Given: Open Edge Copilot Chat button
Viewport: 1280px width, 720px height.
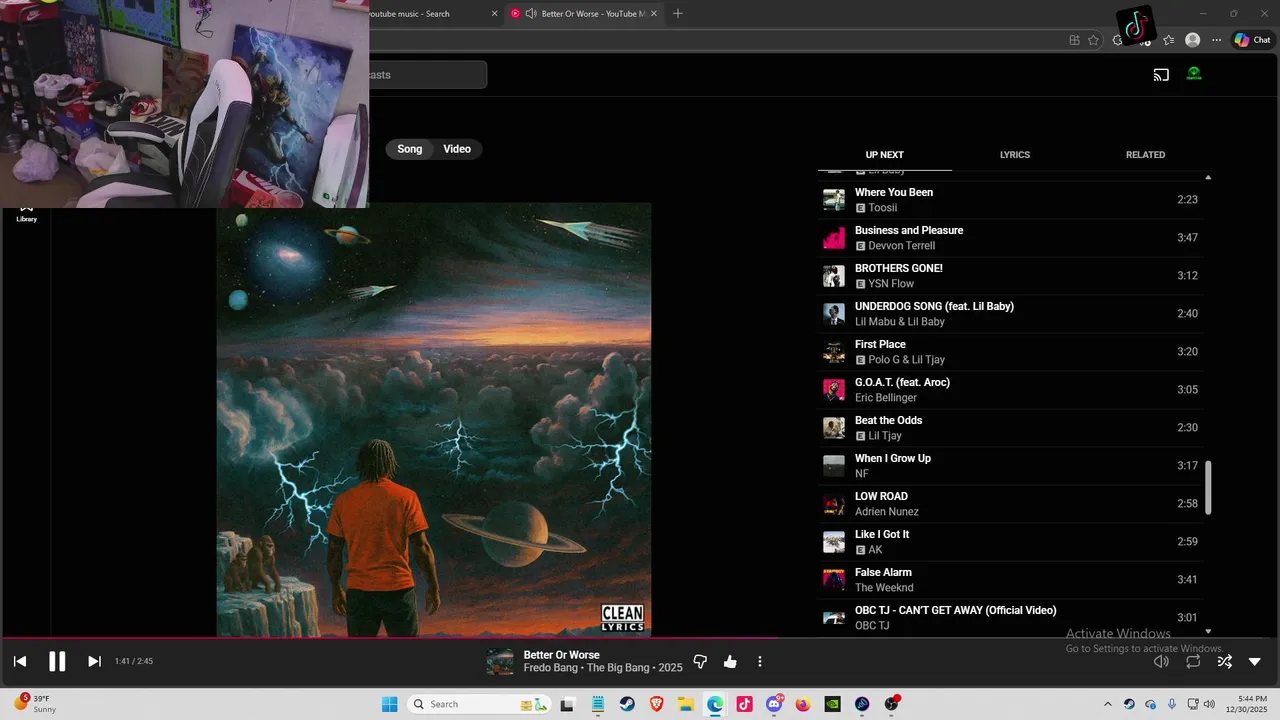Looking at the screenshot, I should click(x=1252, y=40).
